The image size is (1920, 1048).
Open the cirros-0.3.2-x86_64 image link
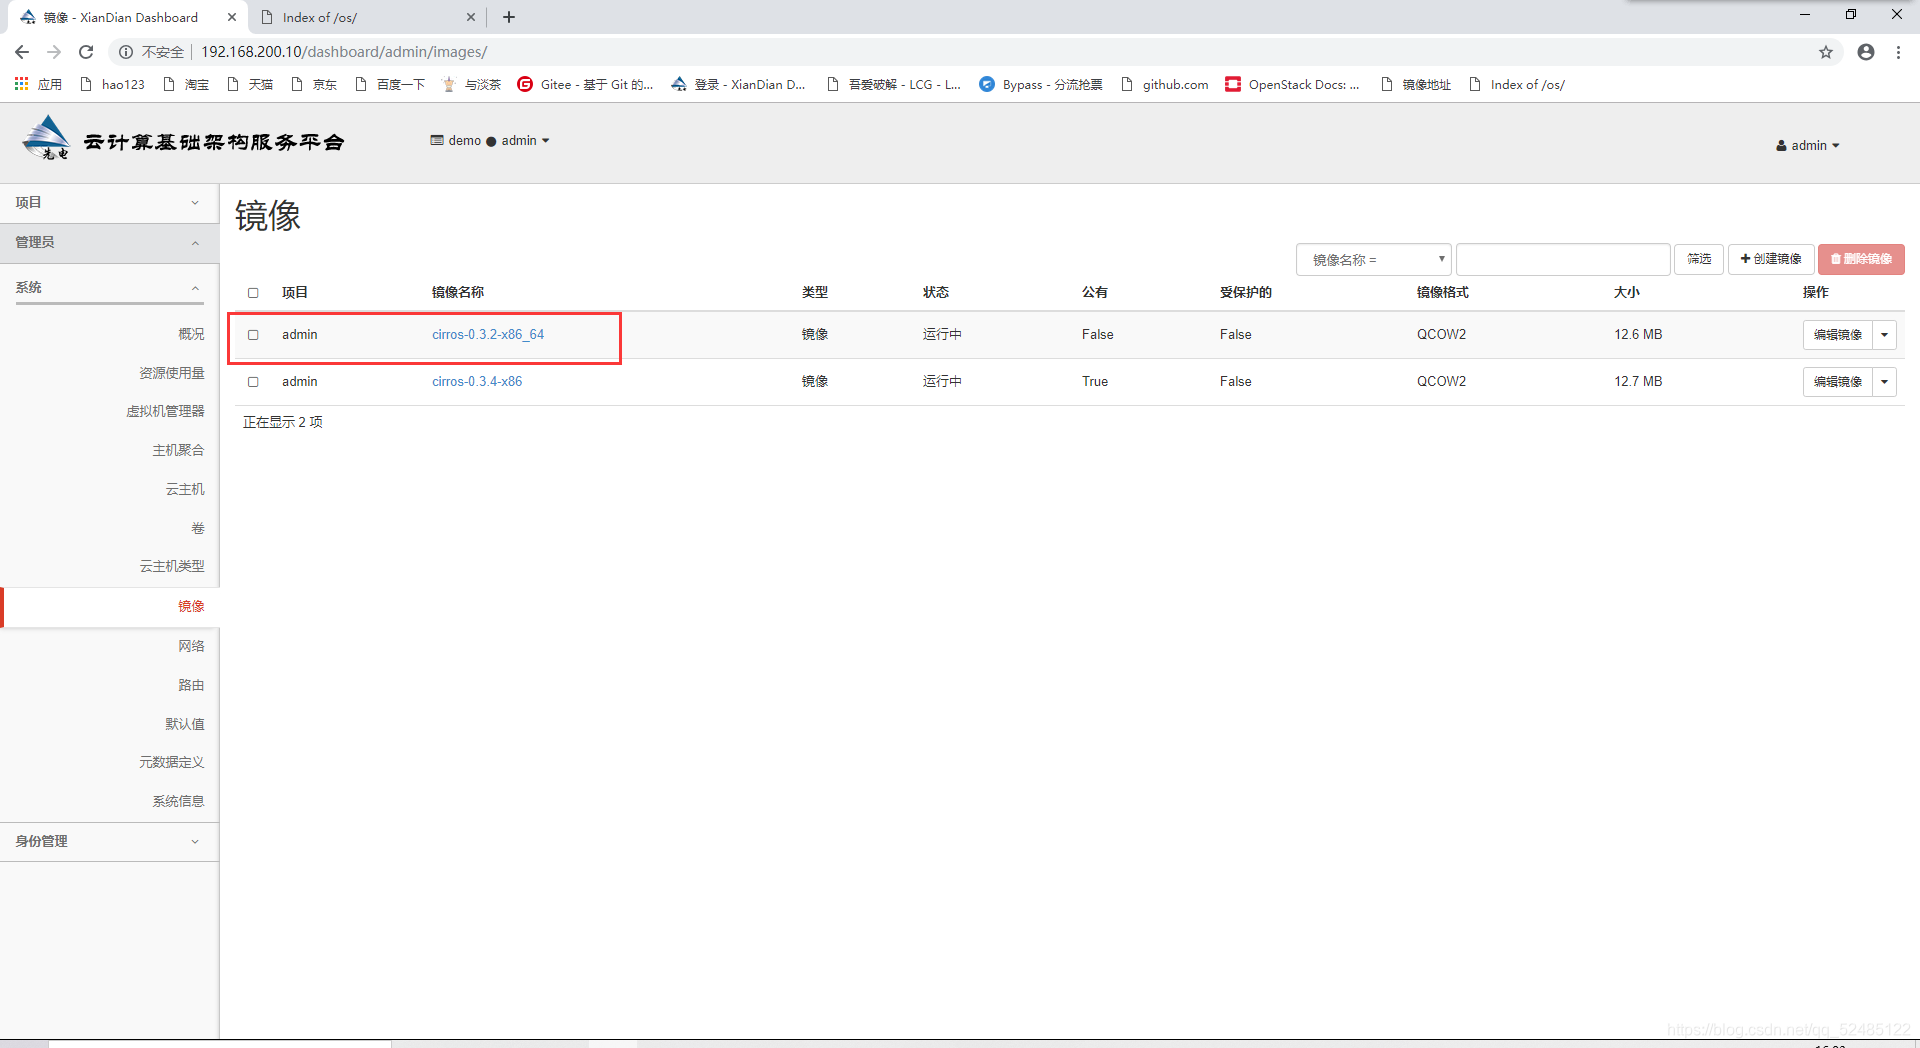tap(488, 334)
